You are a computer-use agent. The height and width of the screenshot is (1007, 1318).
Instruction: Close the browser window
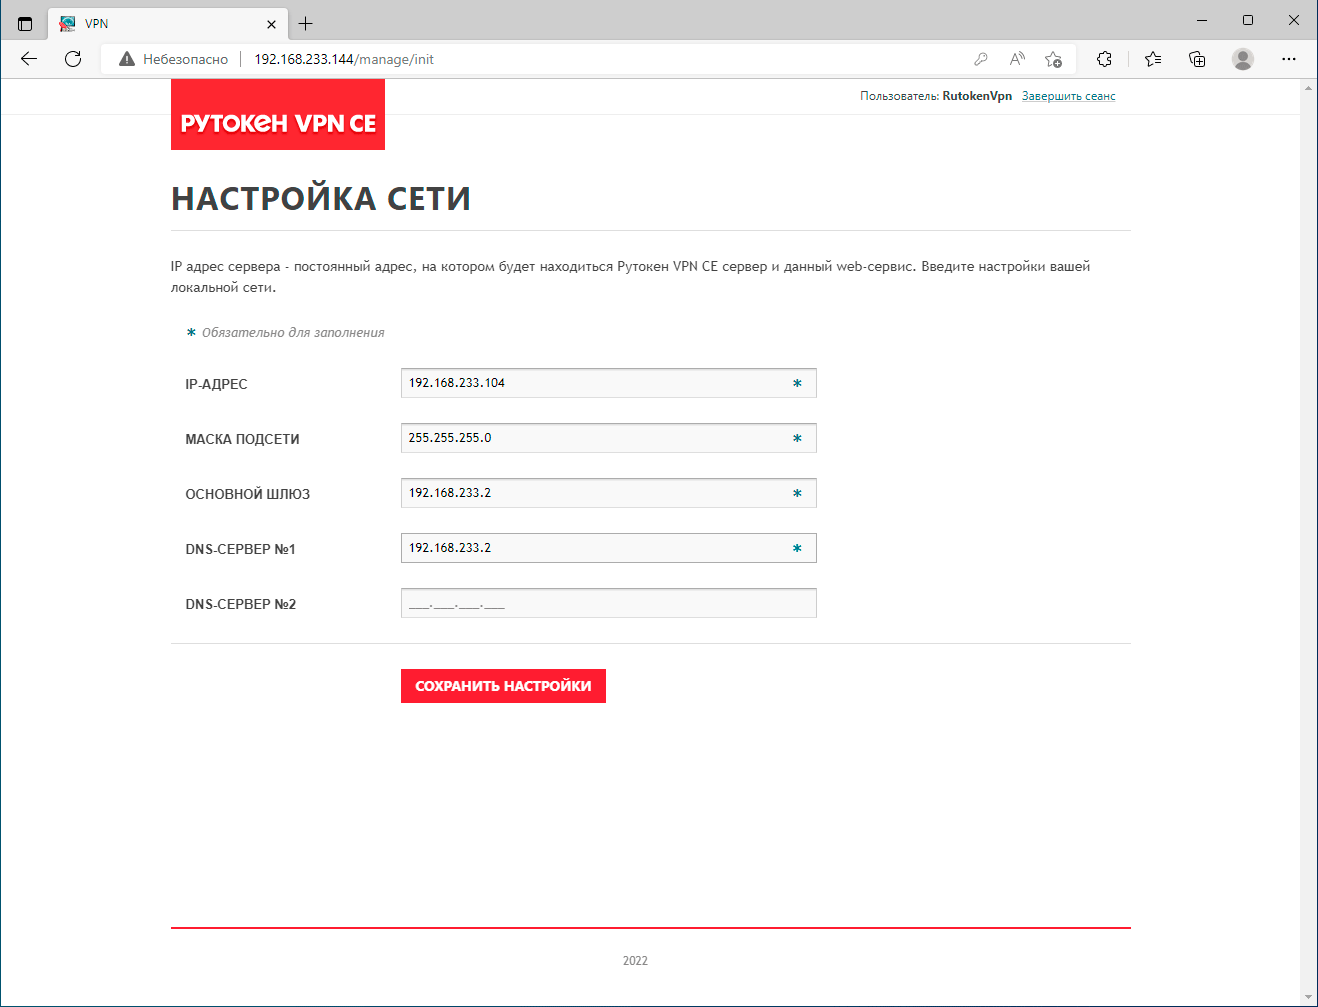coord(1294,20)
